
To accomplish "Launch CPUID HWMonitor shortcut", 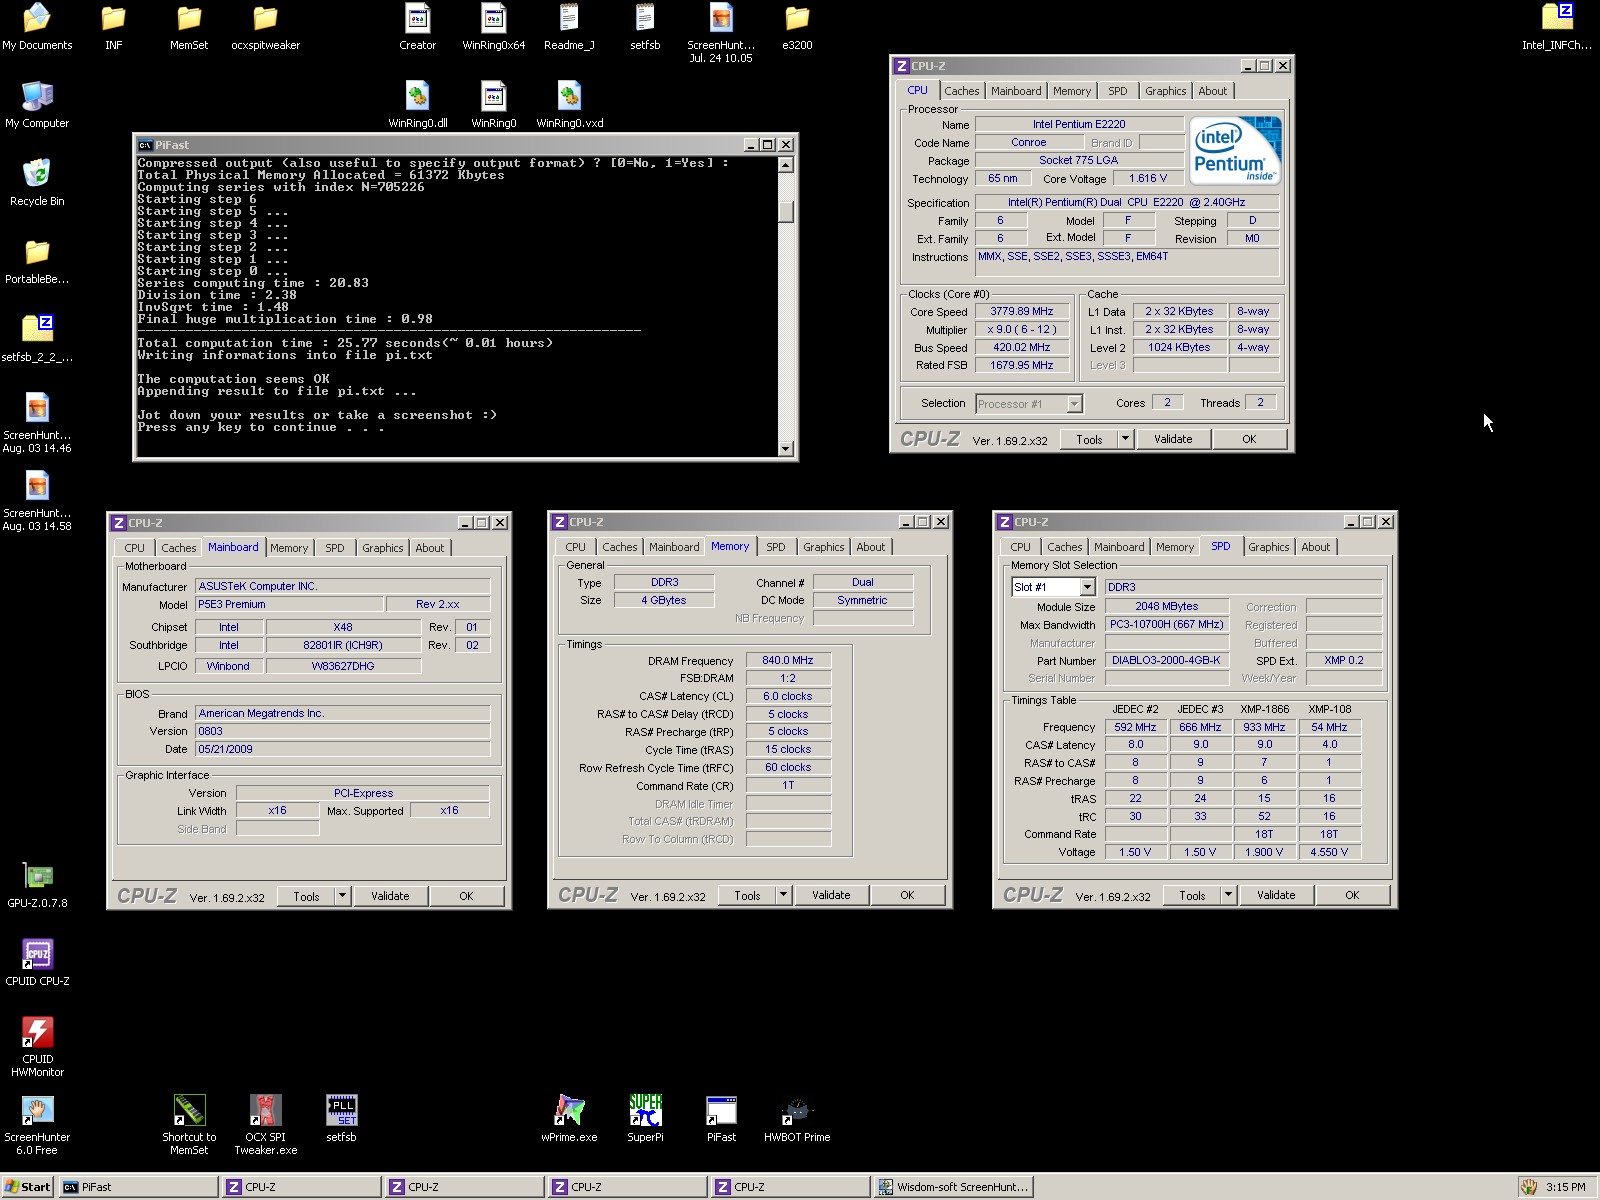I will pyautogui.click(x=37, y=1047).
